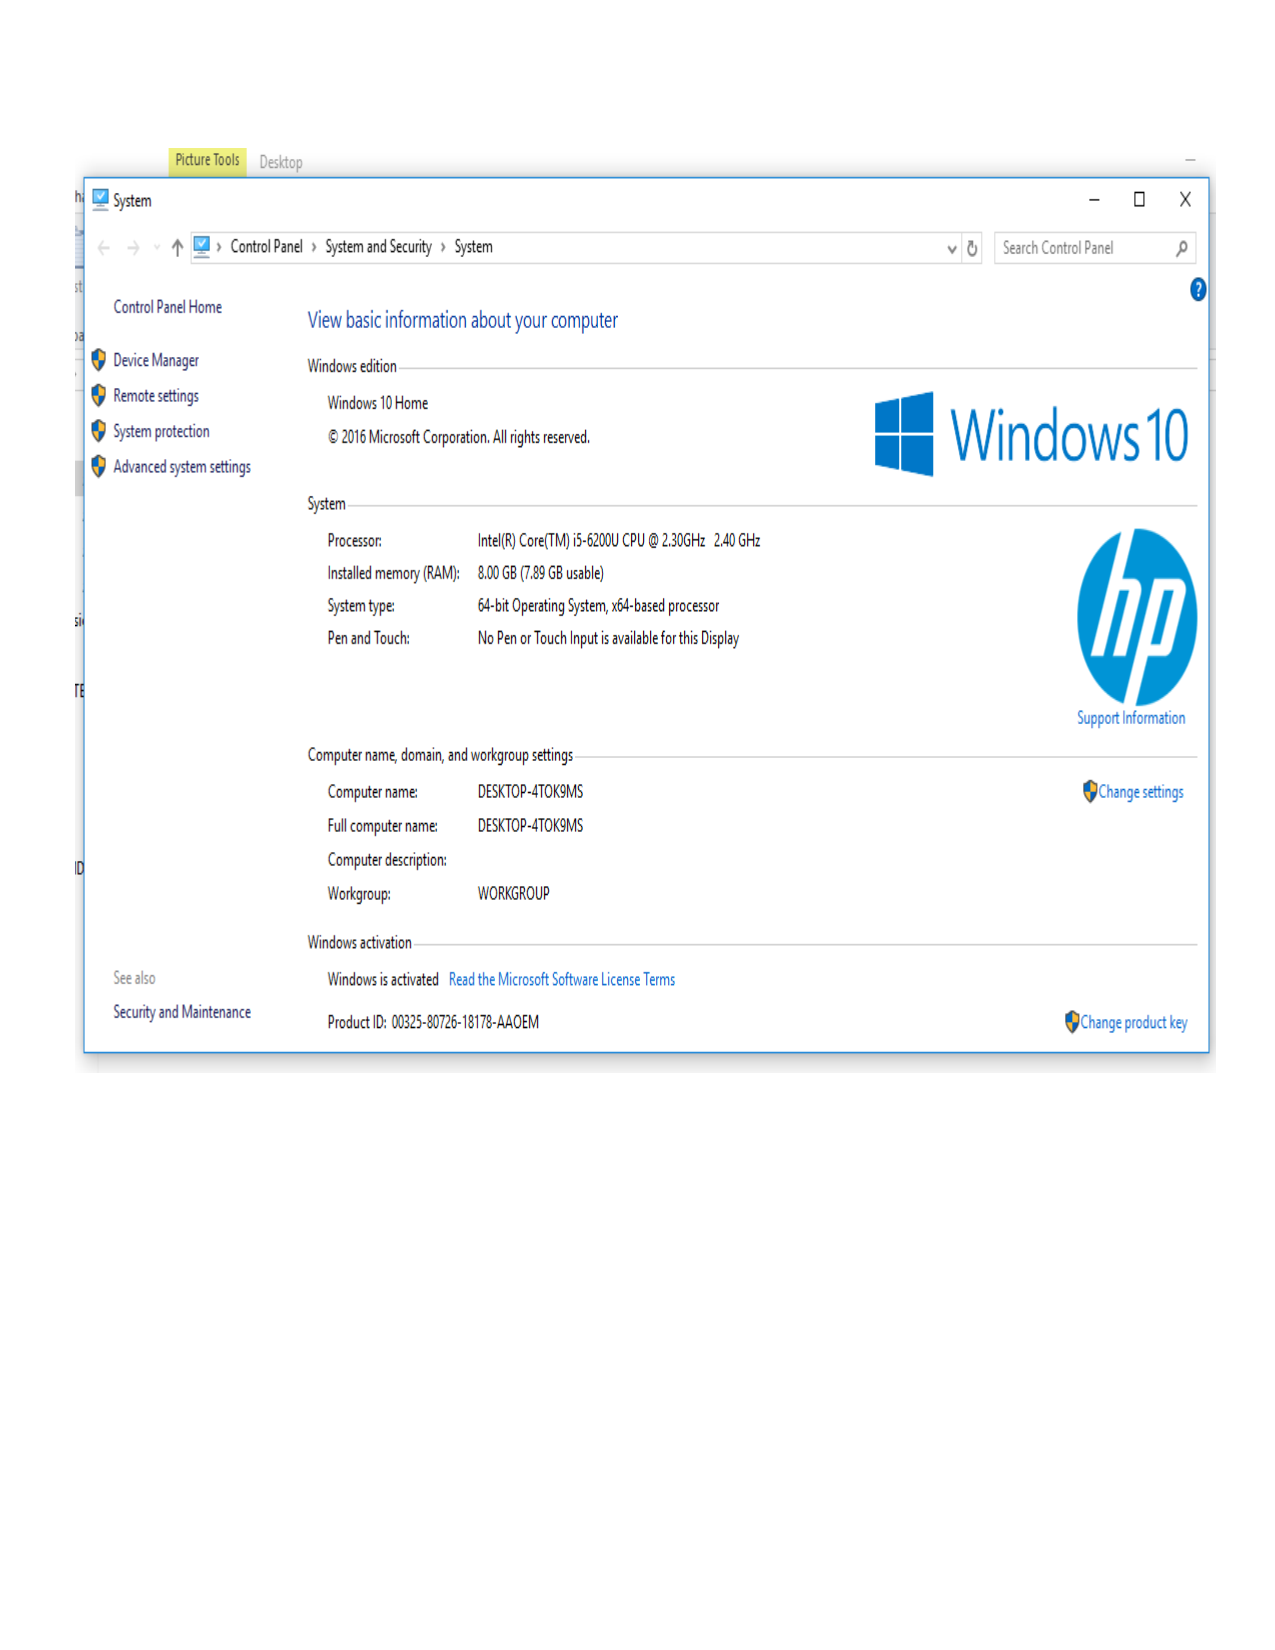Go up one level with the up arrow
This screenshot has width=1275, height=1650.
click(177, 248)
